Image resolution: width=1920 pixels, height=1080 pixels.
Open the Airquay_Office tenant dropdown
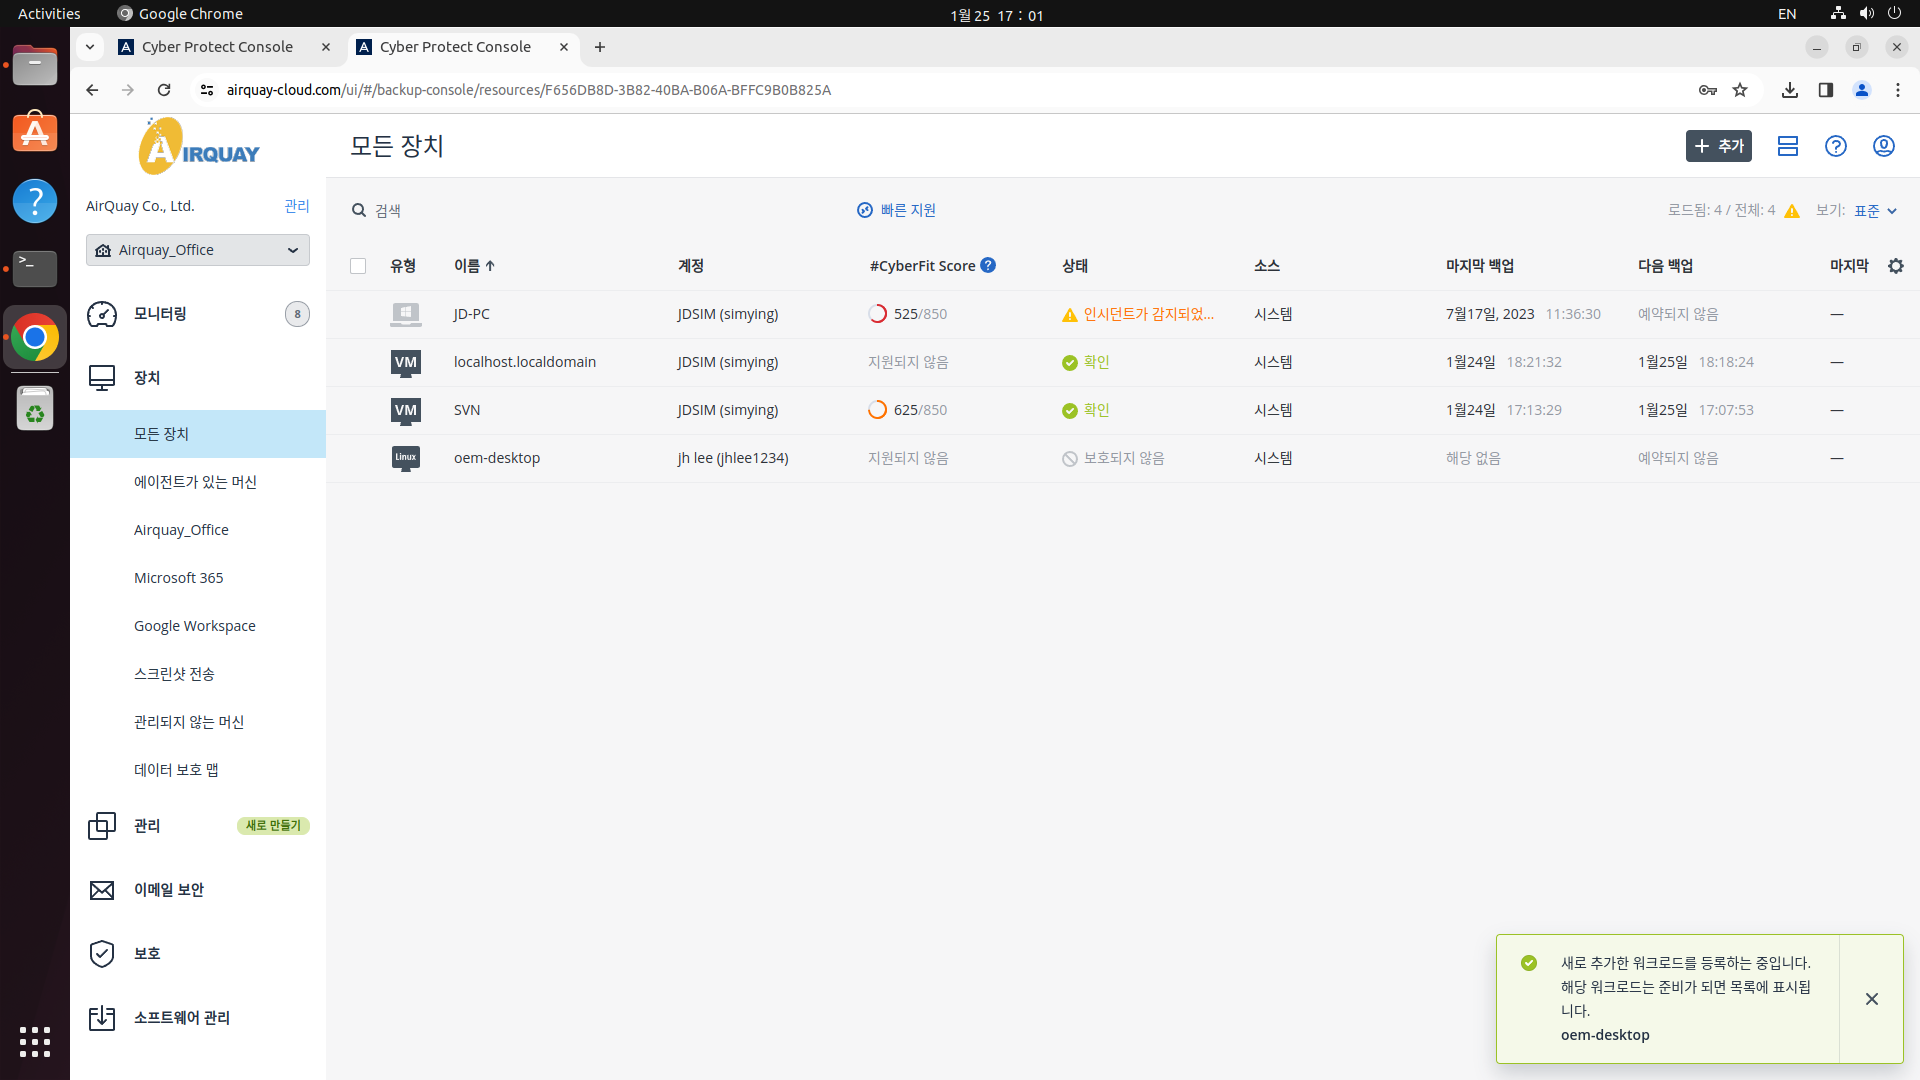pyautogui.click(x=198, y=250)
